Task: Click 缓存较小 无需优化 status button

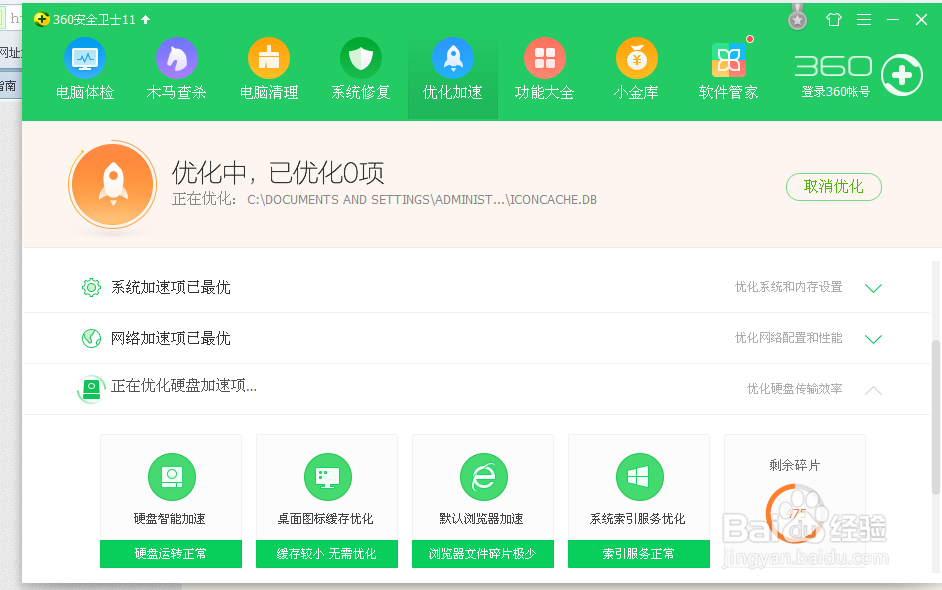Action: pyautogui.click(x=327, y=554)
